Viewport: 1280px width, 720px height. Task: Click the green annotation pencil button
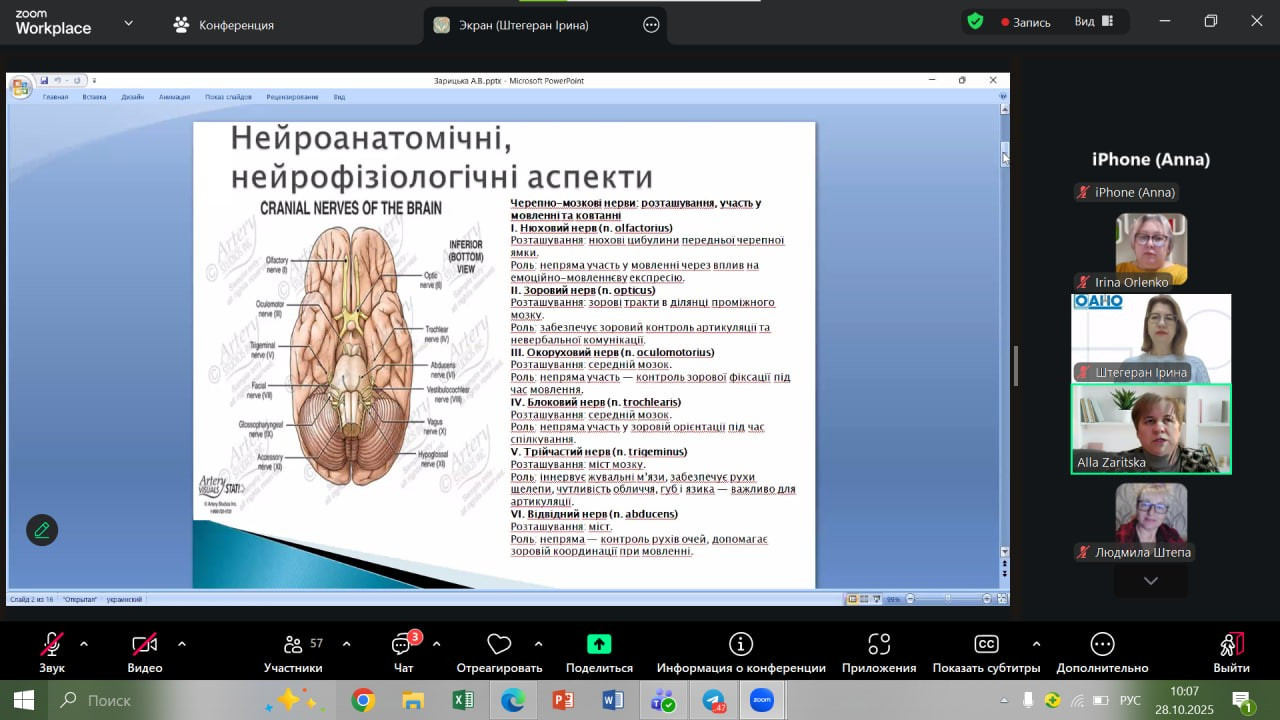(42, 530)
